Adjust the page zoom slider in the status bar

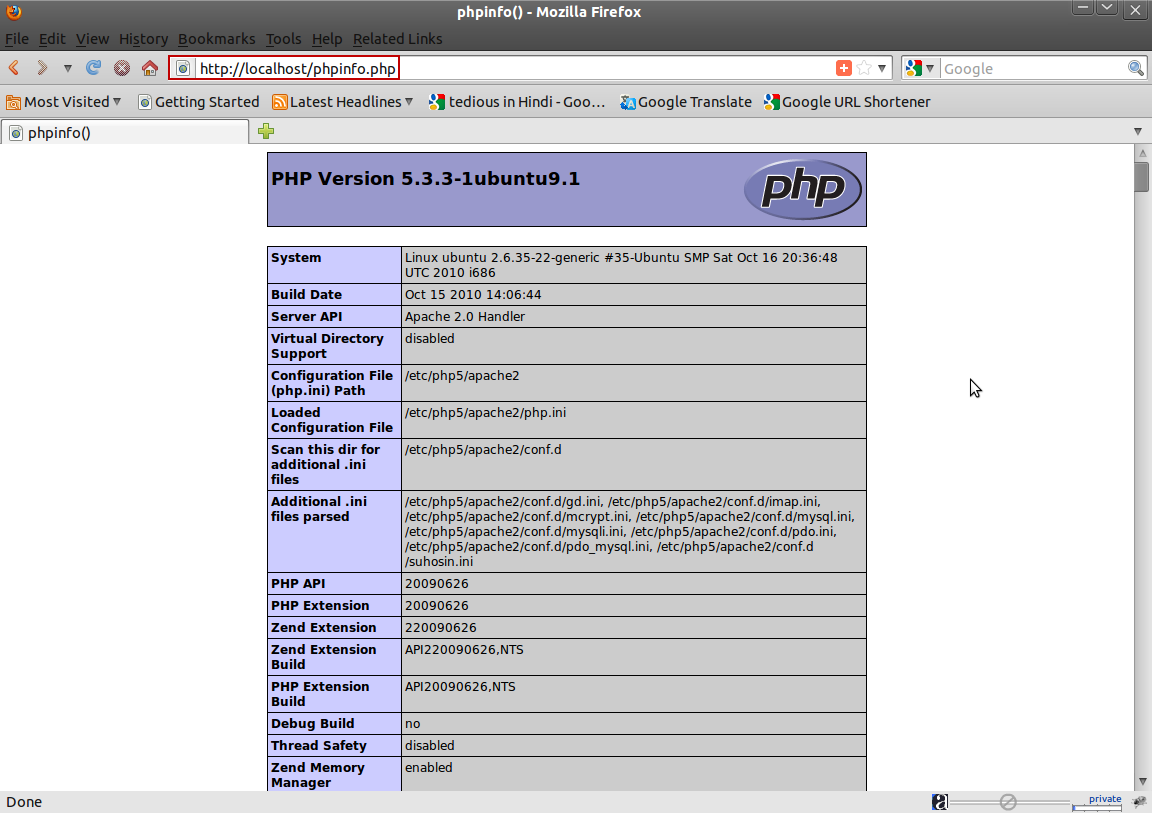click(1008, 801)
